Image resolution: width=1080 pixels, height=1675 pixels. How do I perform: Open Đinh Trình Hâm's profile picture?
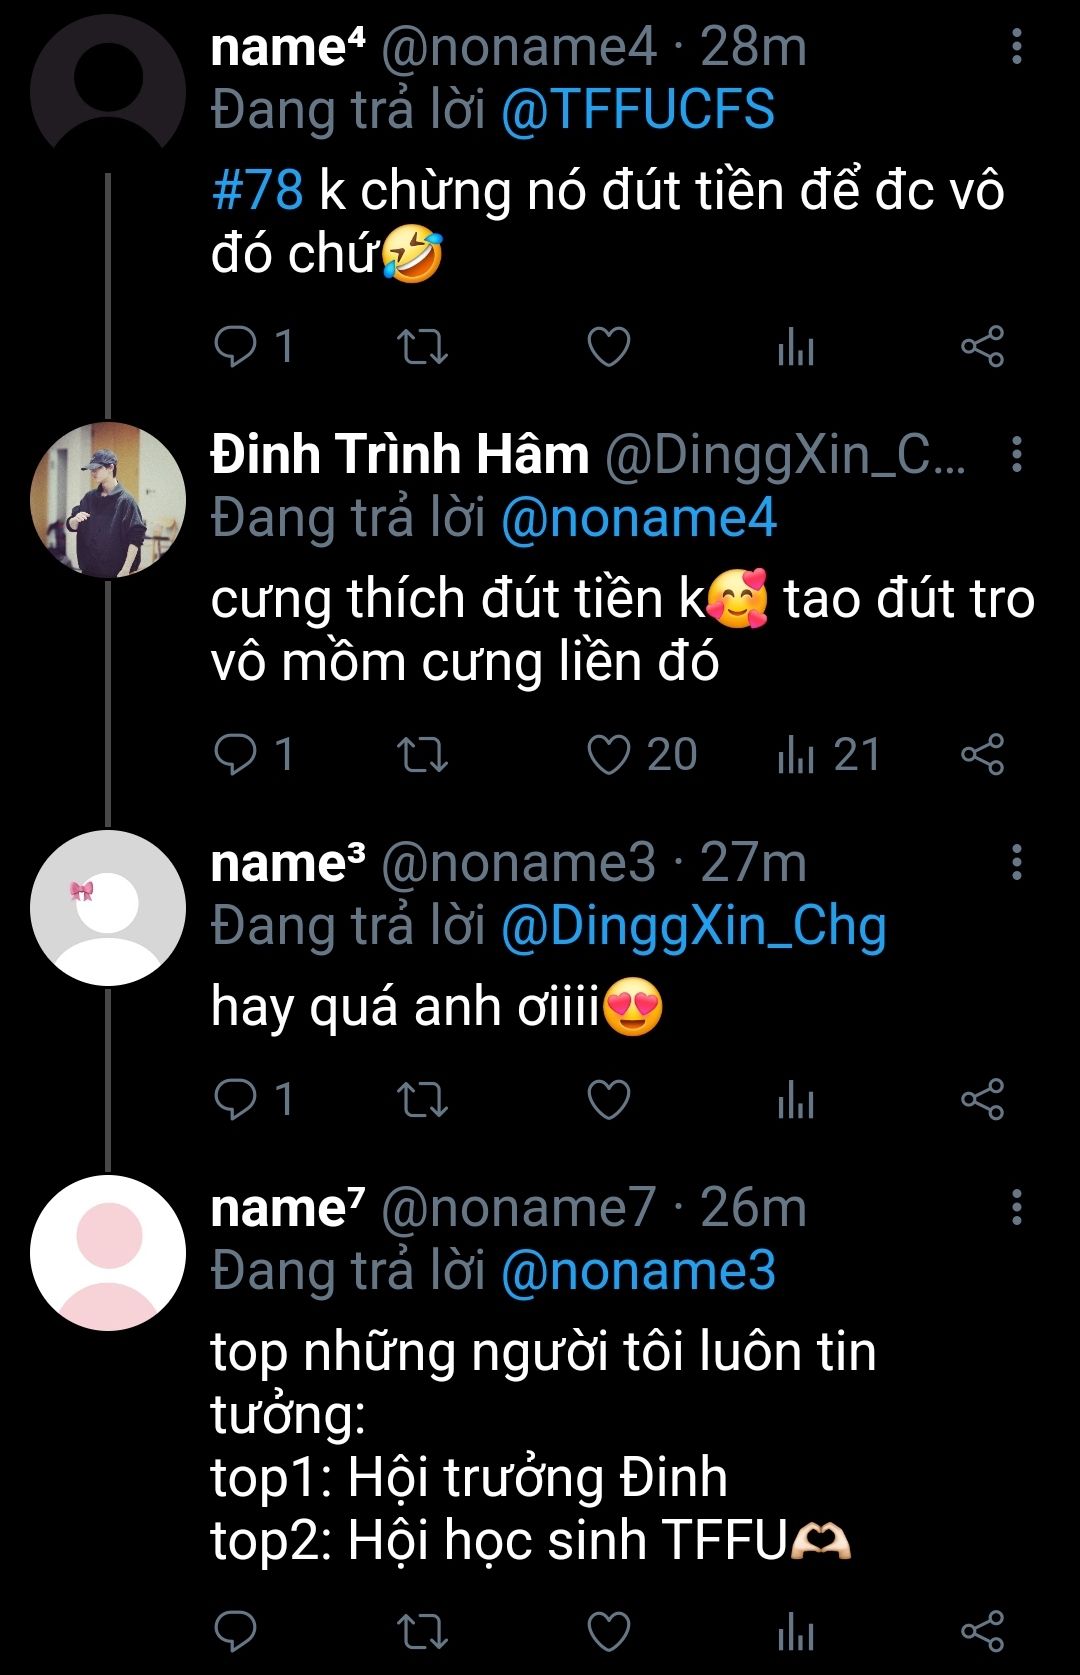click(x=108, y=500)
